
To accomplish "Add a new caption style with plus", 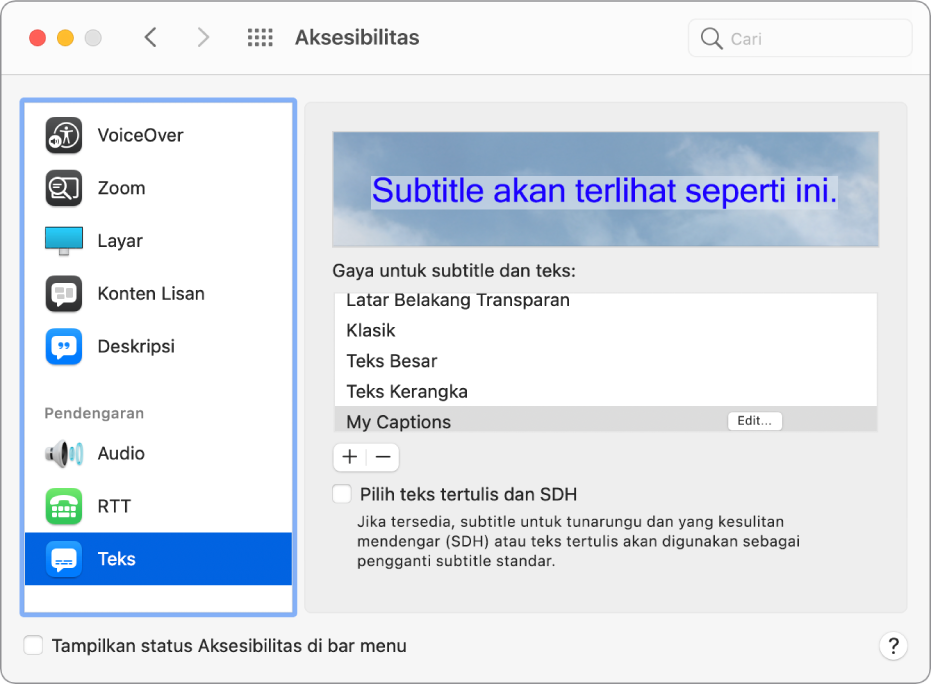I will 349,457.
